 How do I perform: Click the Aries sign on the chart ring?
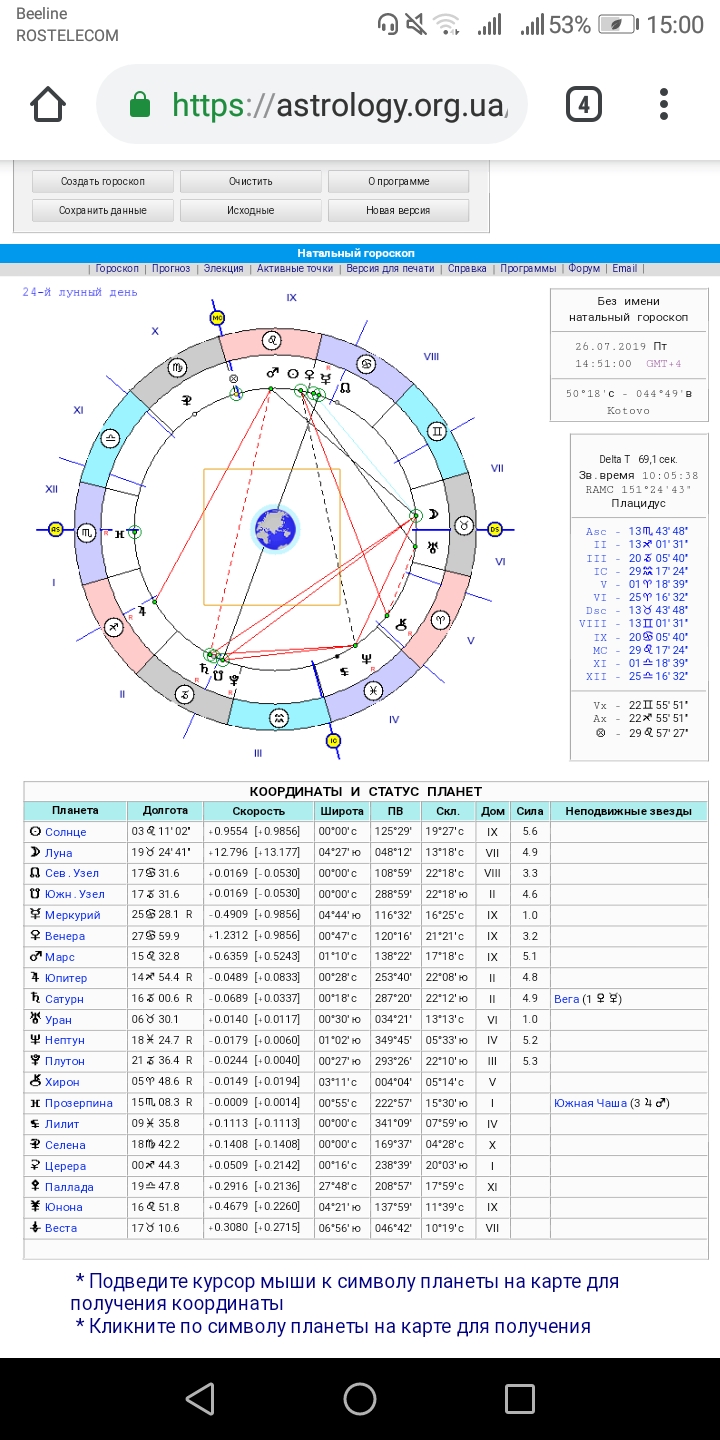click(440, 620)
